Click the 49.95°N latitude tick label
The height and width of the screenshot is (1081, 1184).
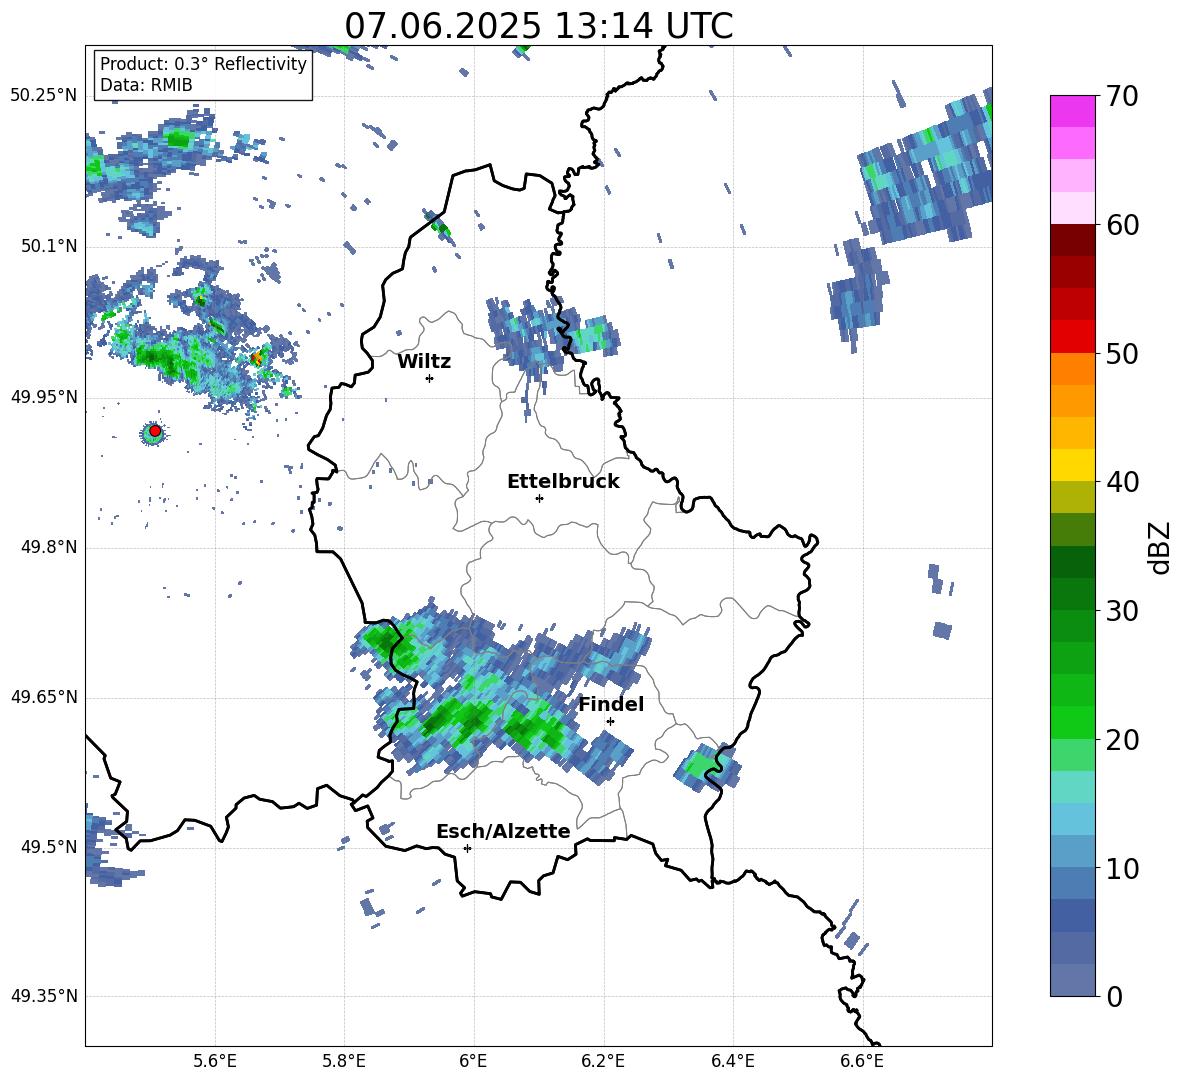click(x=44, y=397)
